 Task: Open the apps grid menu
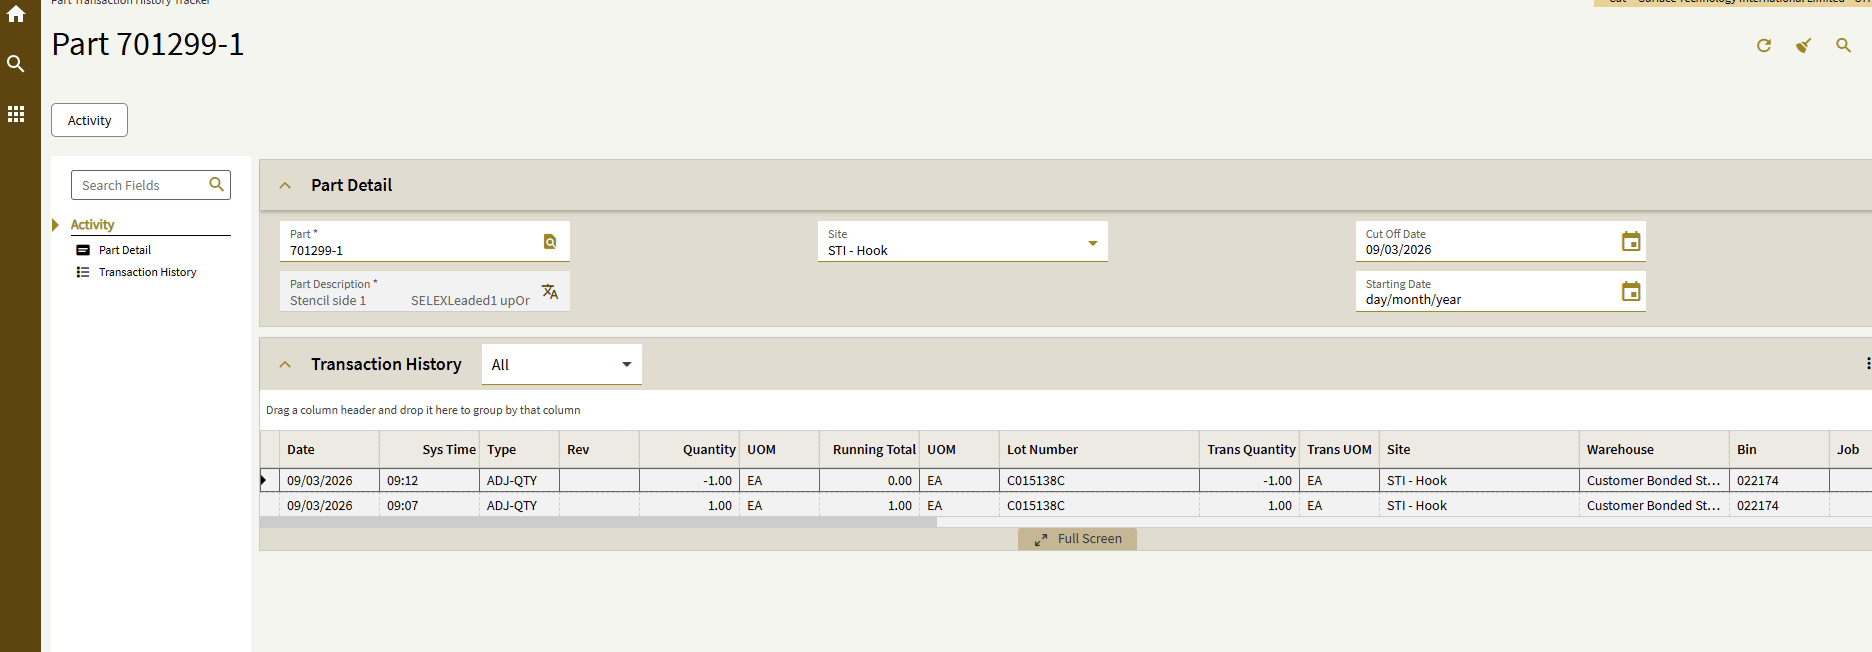click(16, 114)
